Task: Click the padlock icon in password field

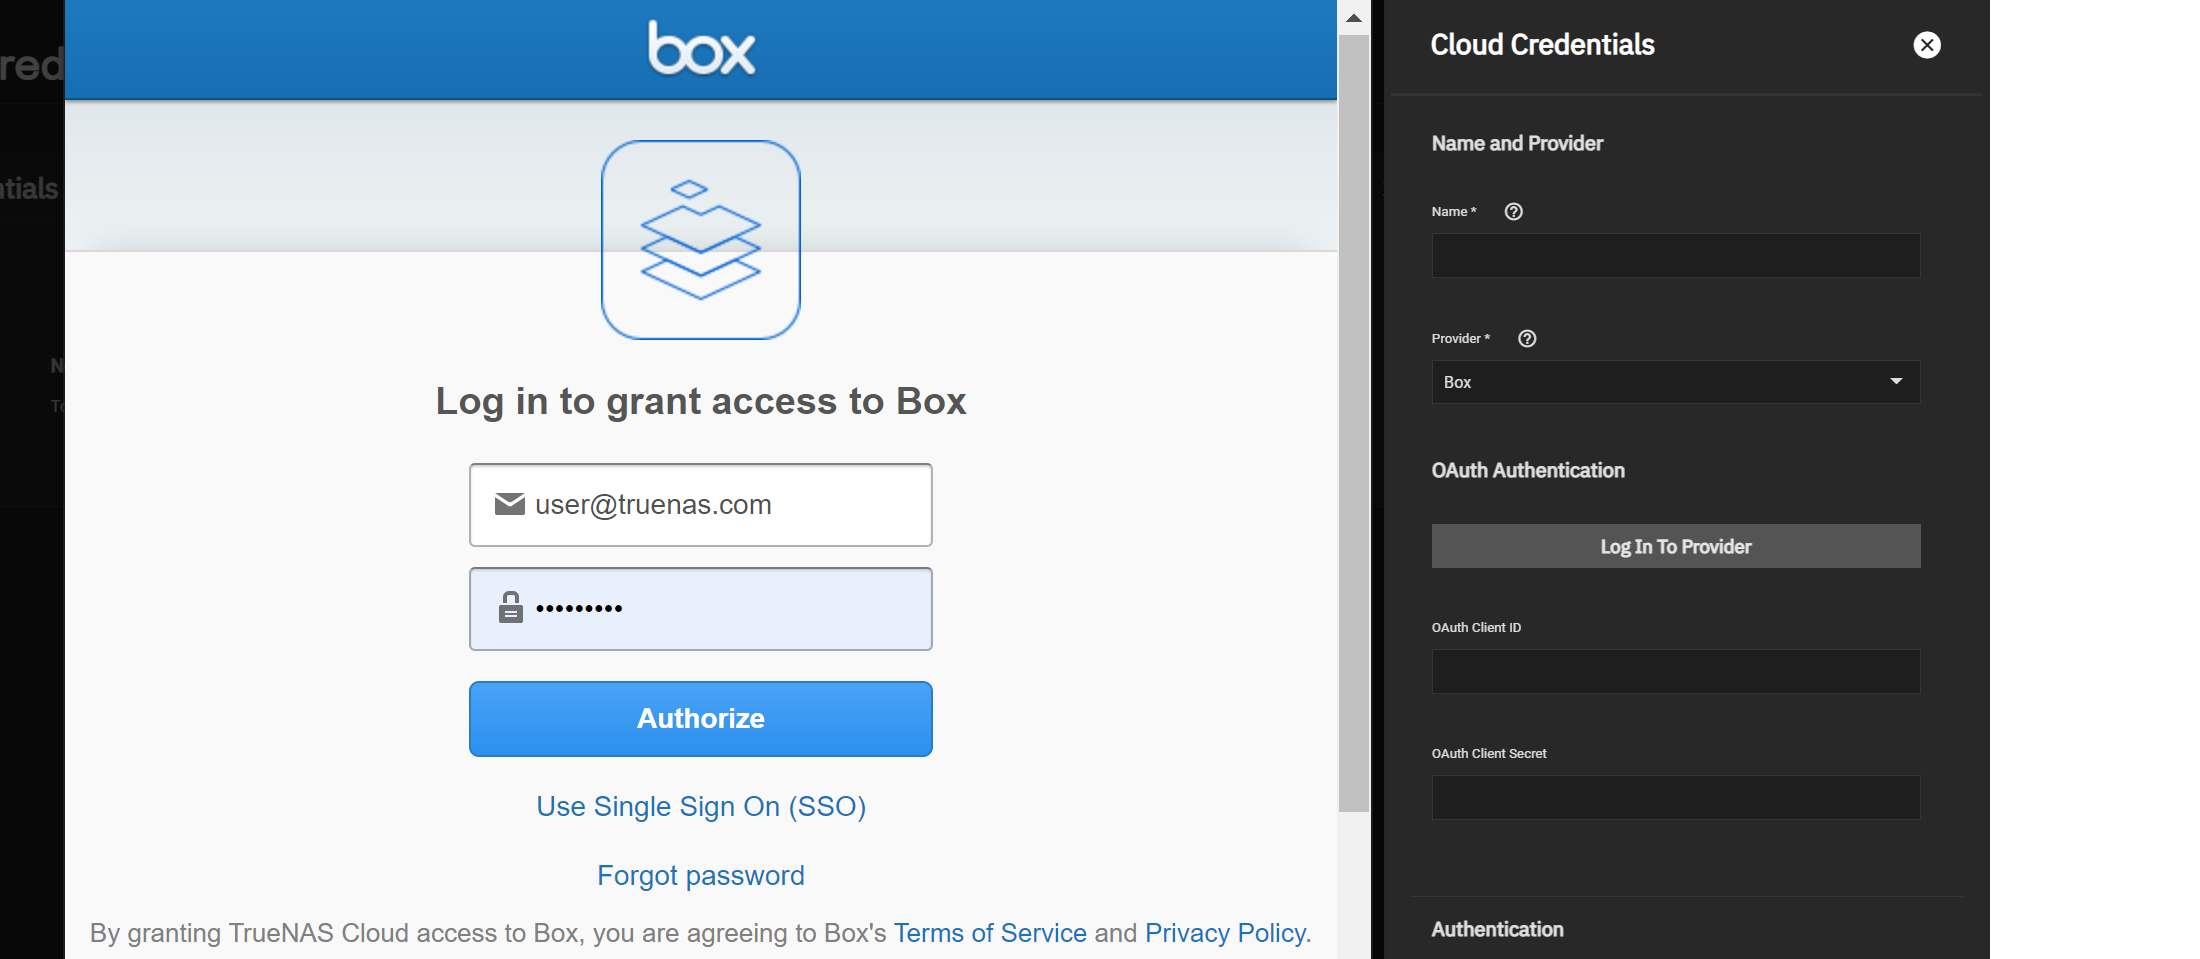Action: tap(511, 607)
